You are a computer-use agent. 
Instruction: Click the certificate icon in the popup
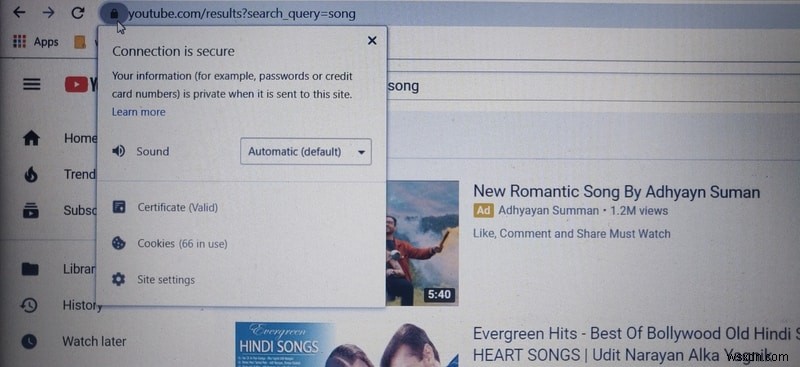click(119, 207)
